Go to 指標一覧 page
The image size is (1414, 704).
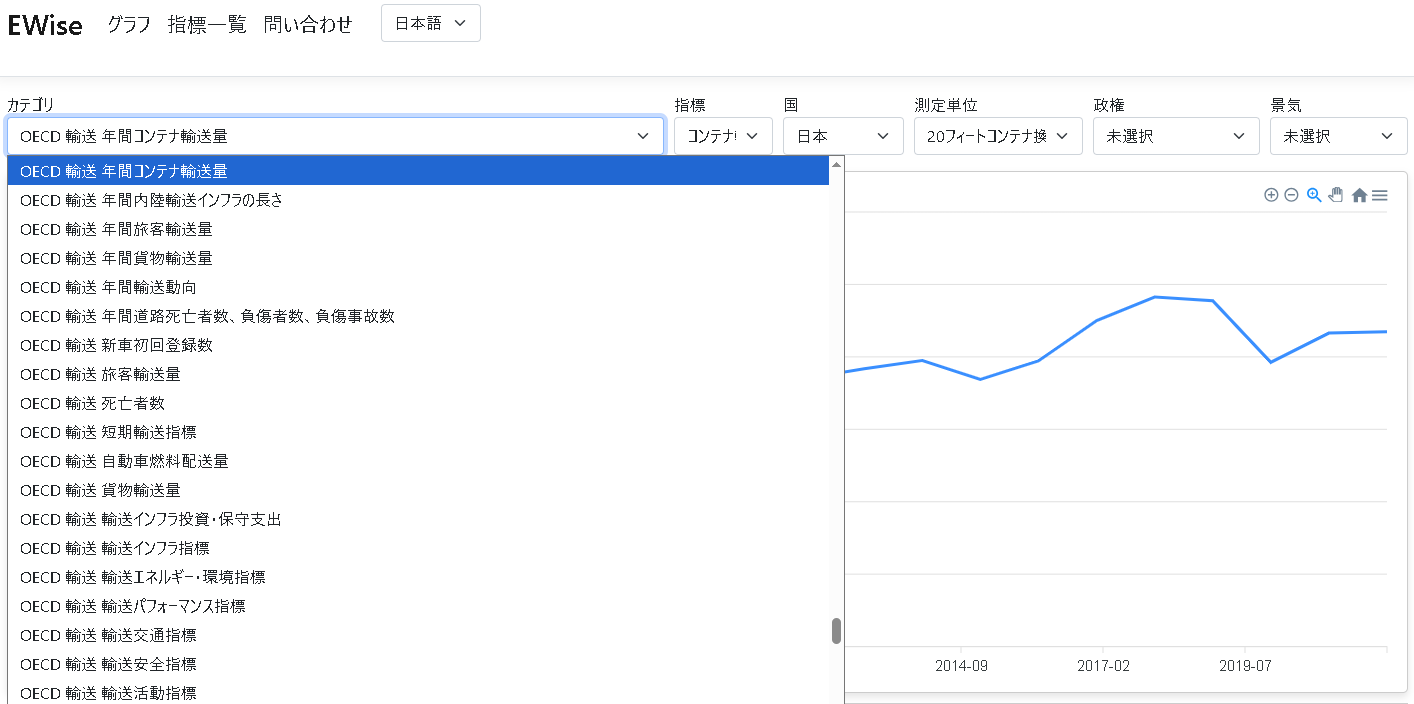click(207, 25)
